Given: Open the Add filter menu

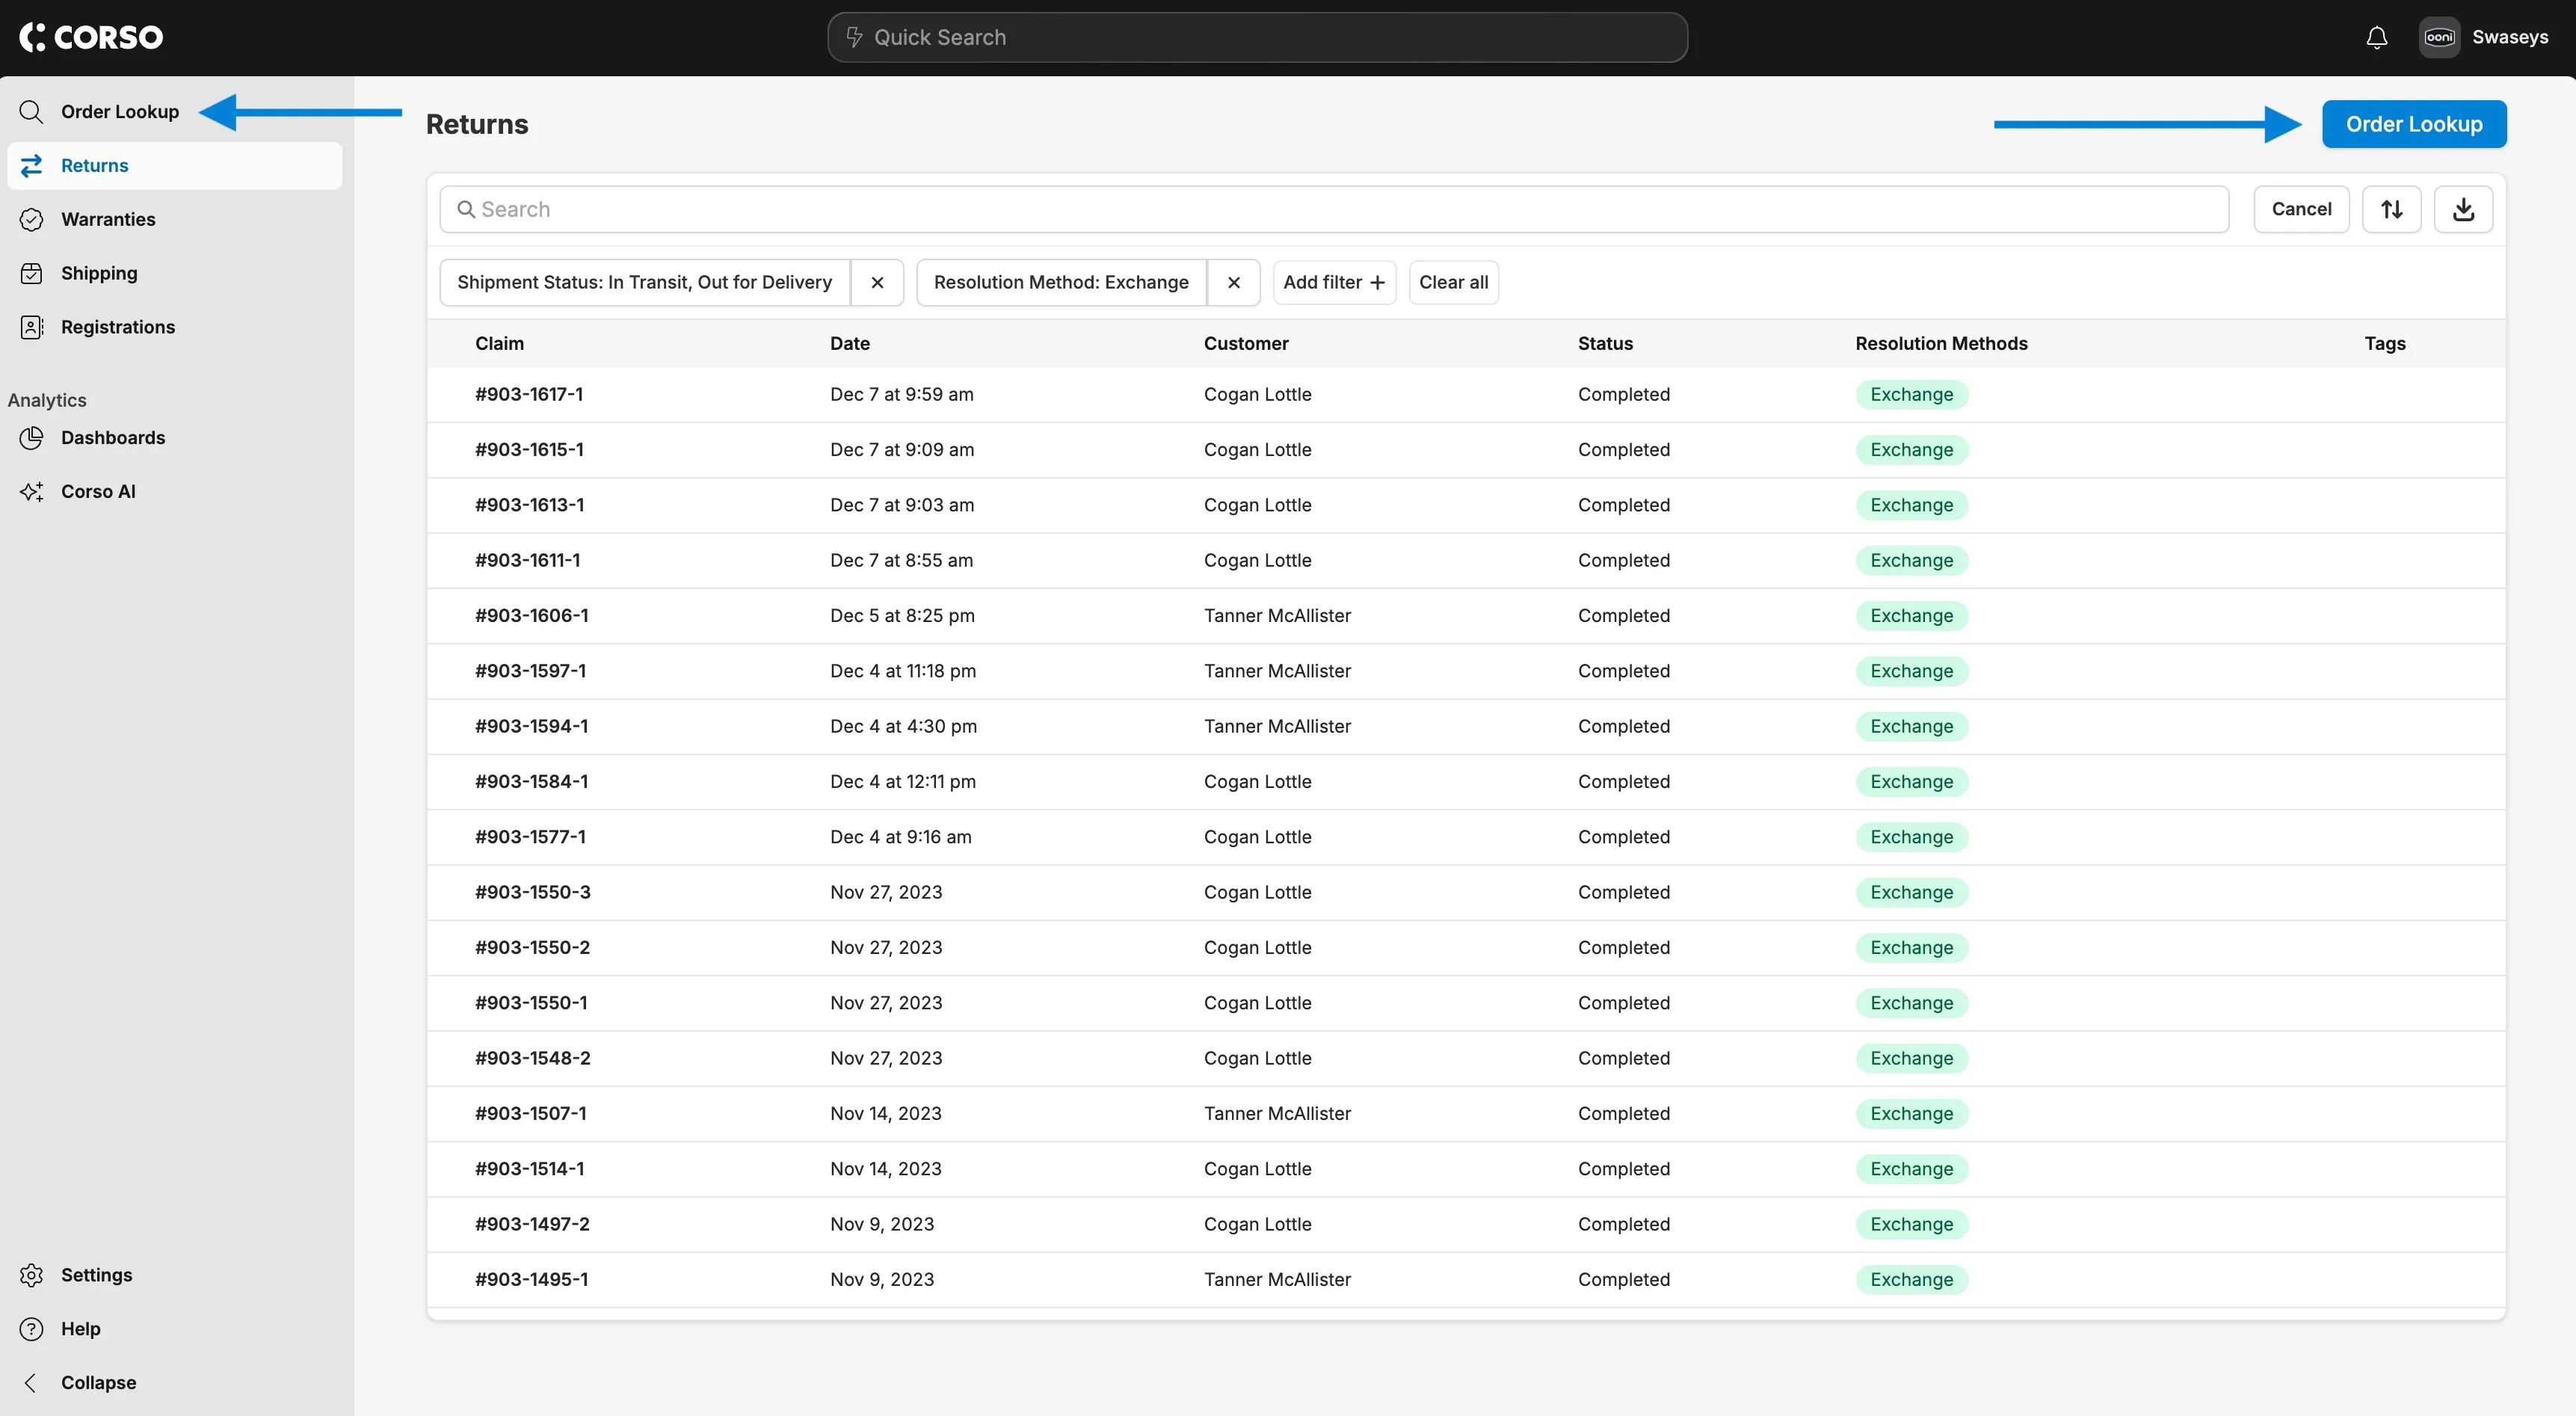Looking at the screenshot, I should click(x=1334, y=282).
